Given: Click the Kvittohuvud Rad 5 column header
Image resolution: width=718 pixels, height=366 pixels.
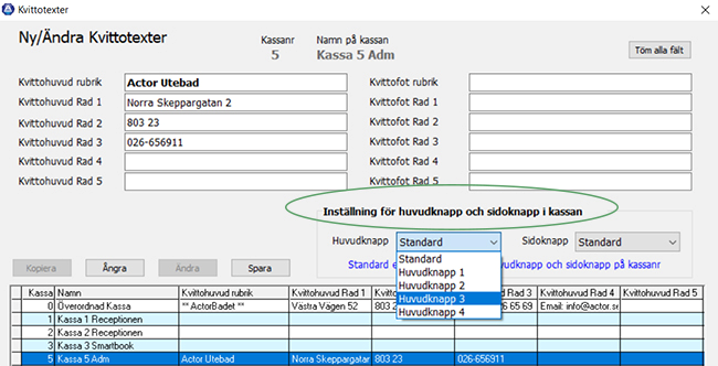Looking at the screenshot, I should tap(662, 293).
